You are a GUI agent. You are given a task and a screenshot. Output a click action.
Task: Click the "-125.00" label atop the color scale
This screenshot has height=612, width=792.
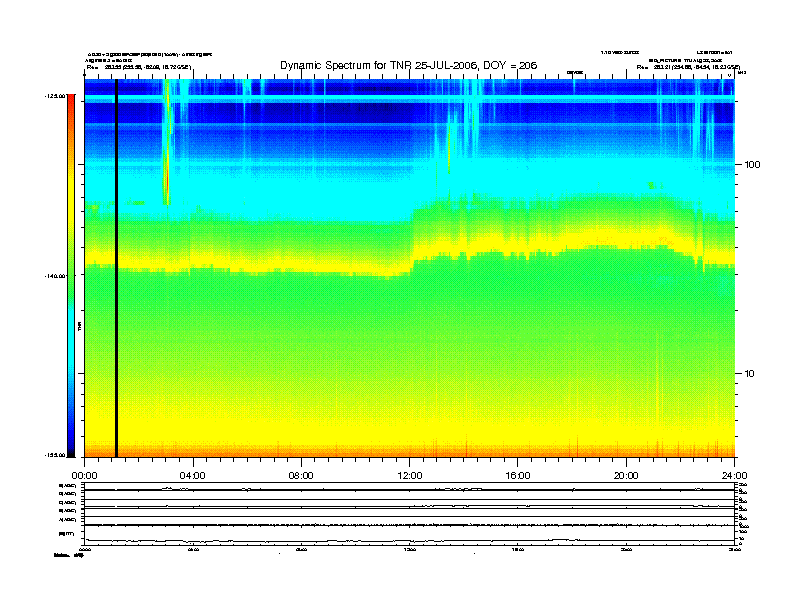click(55, 95)
